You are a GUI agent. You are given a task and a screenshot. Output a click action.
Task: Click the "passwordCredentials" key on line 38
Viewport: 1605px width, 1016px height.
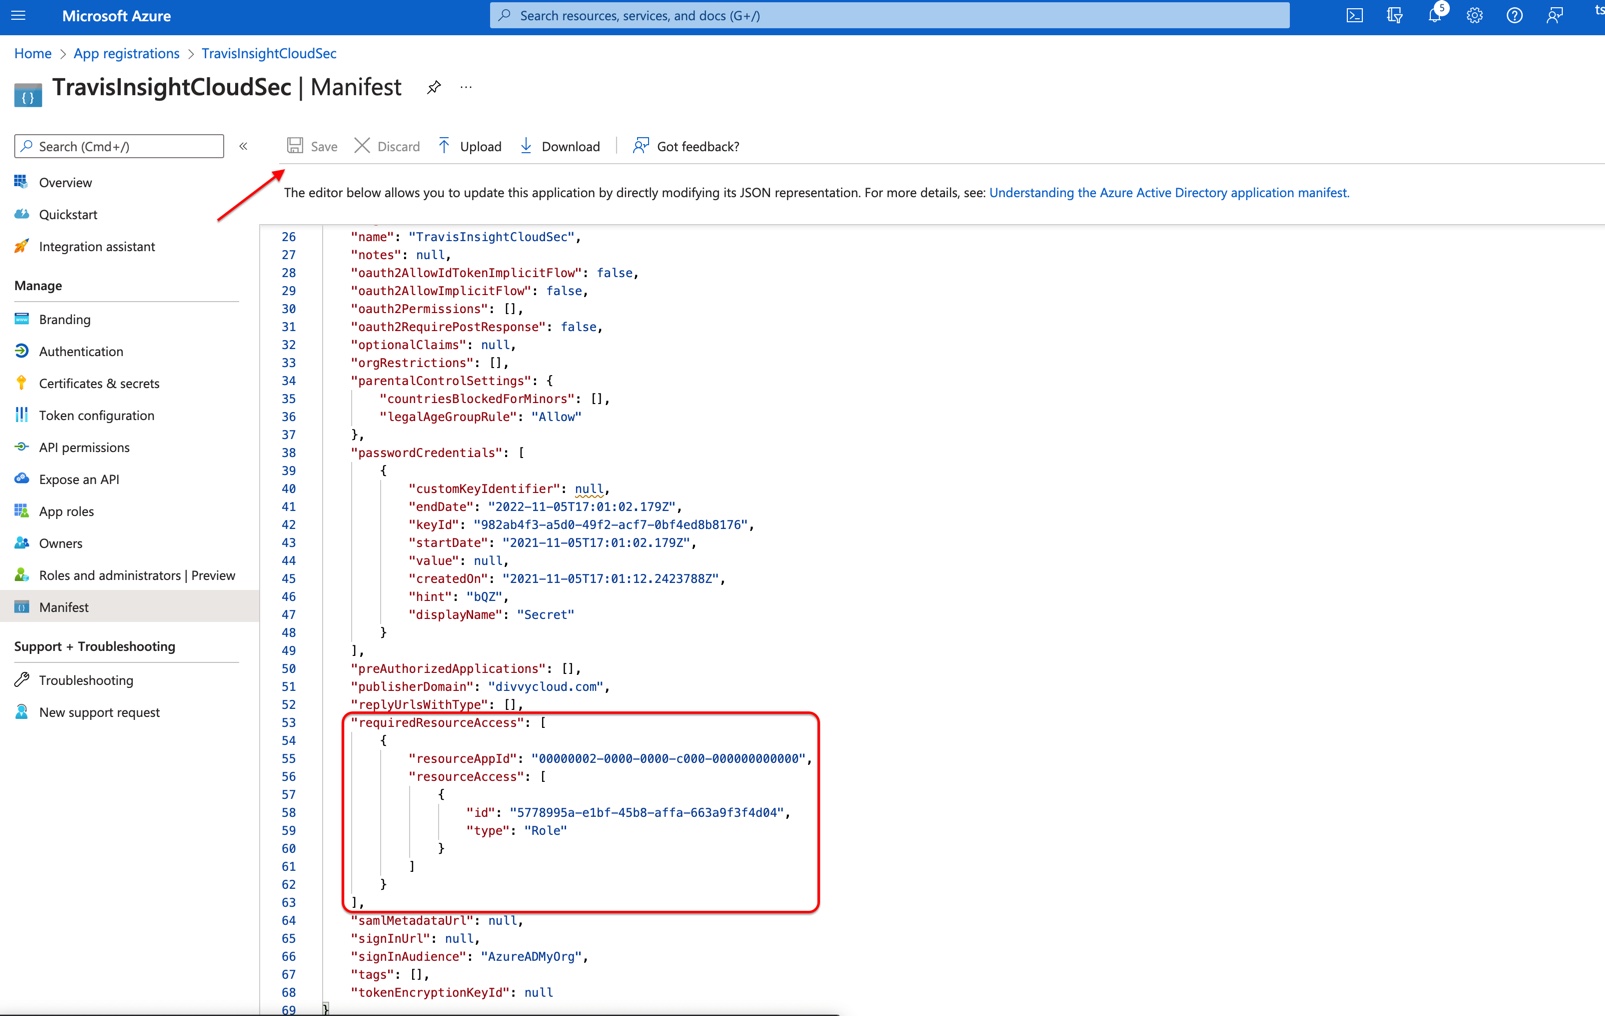(x=426, y=452)
